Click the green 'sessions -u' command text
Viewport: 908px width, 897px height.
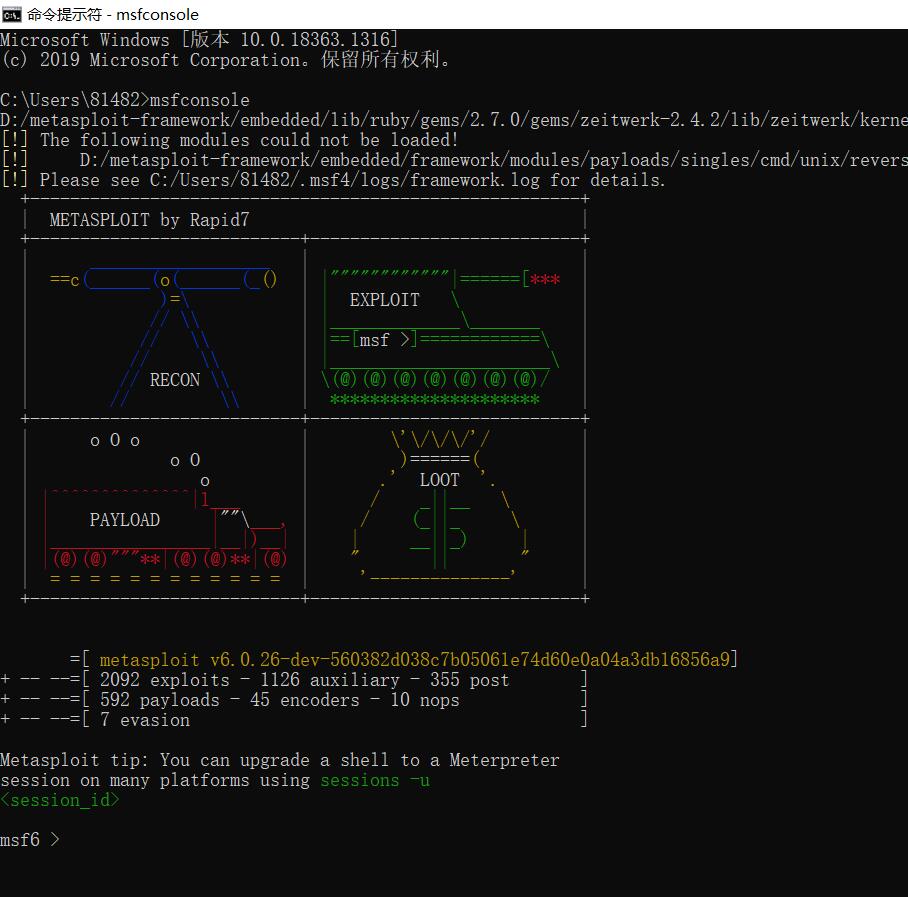(x=375, y=780)
